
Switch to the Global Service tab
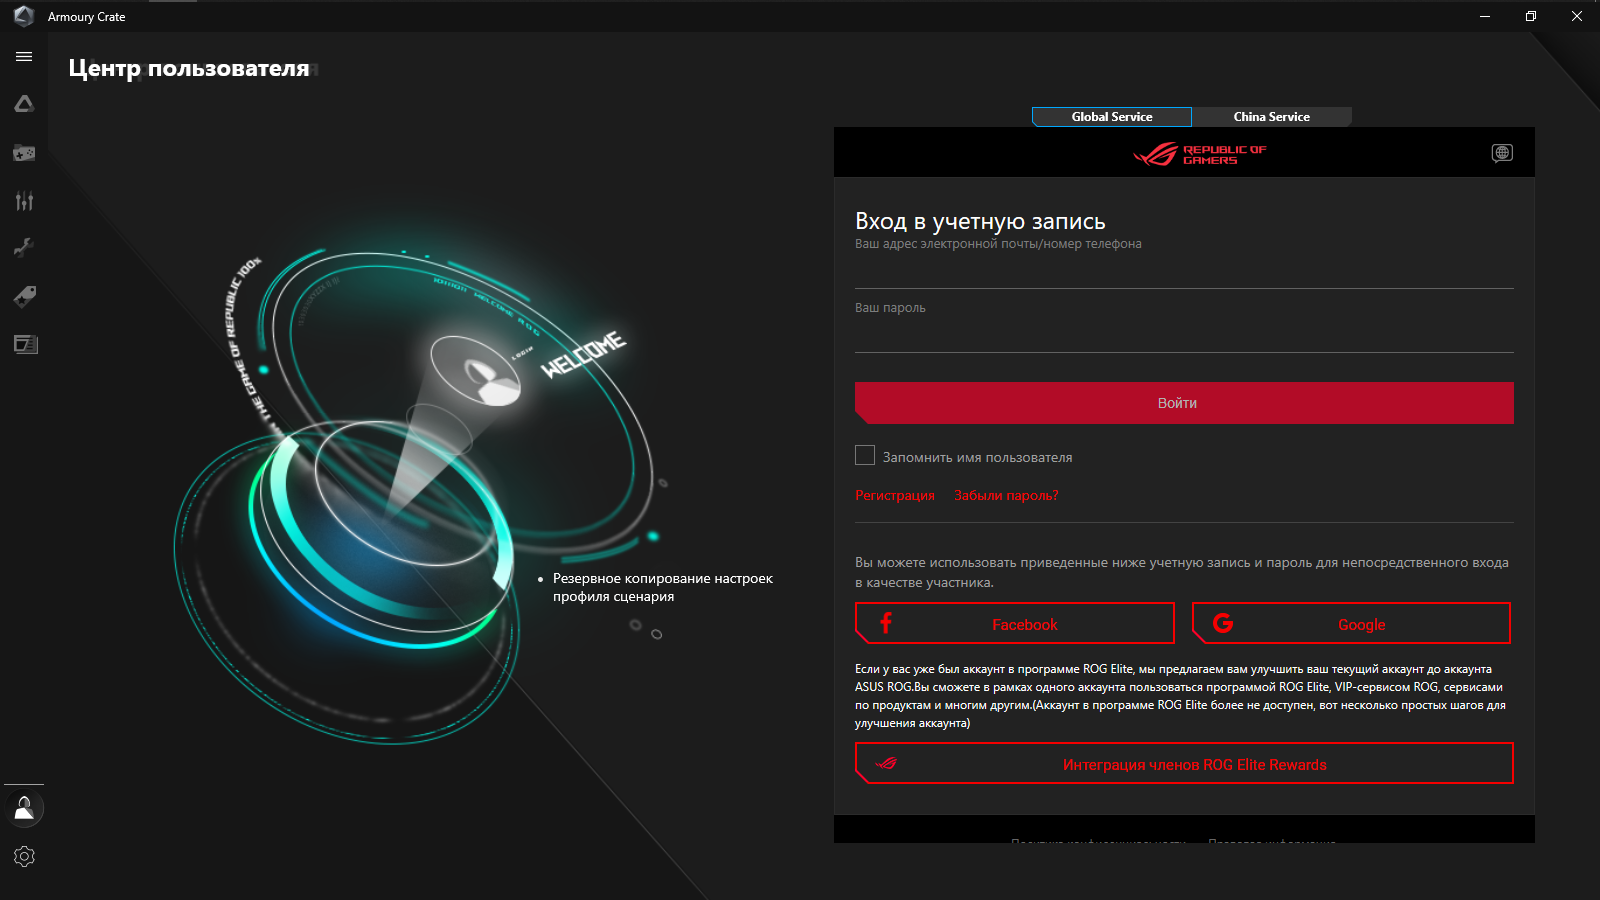coord(1112,117)
